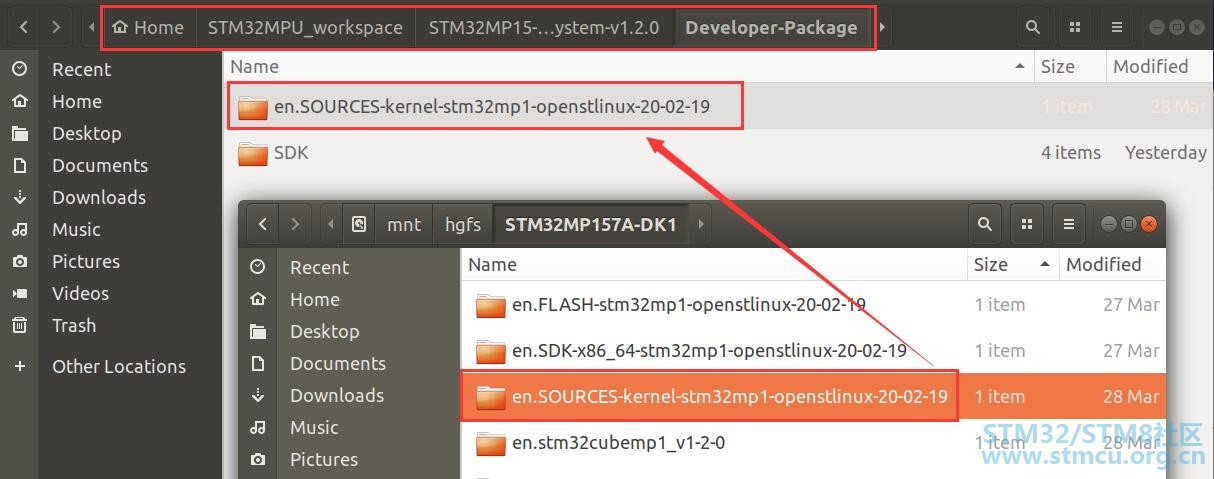This screenshot has width=1214, height=479.
Task: Open hgfs breadcrumb in front window
Action: 463,224
